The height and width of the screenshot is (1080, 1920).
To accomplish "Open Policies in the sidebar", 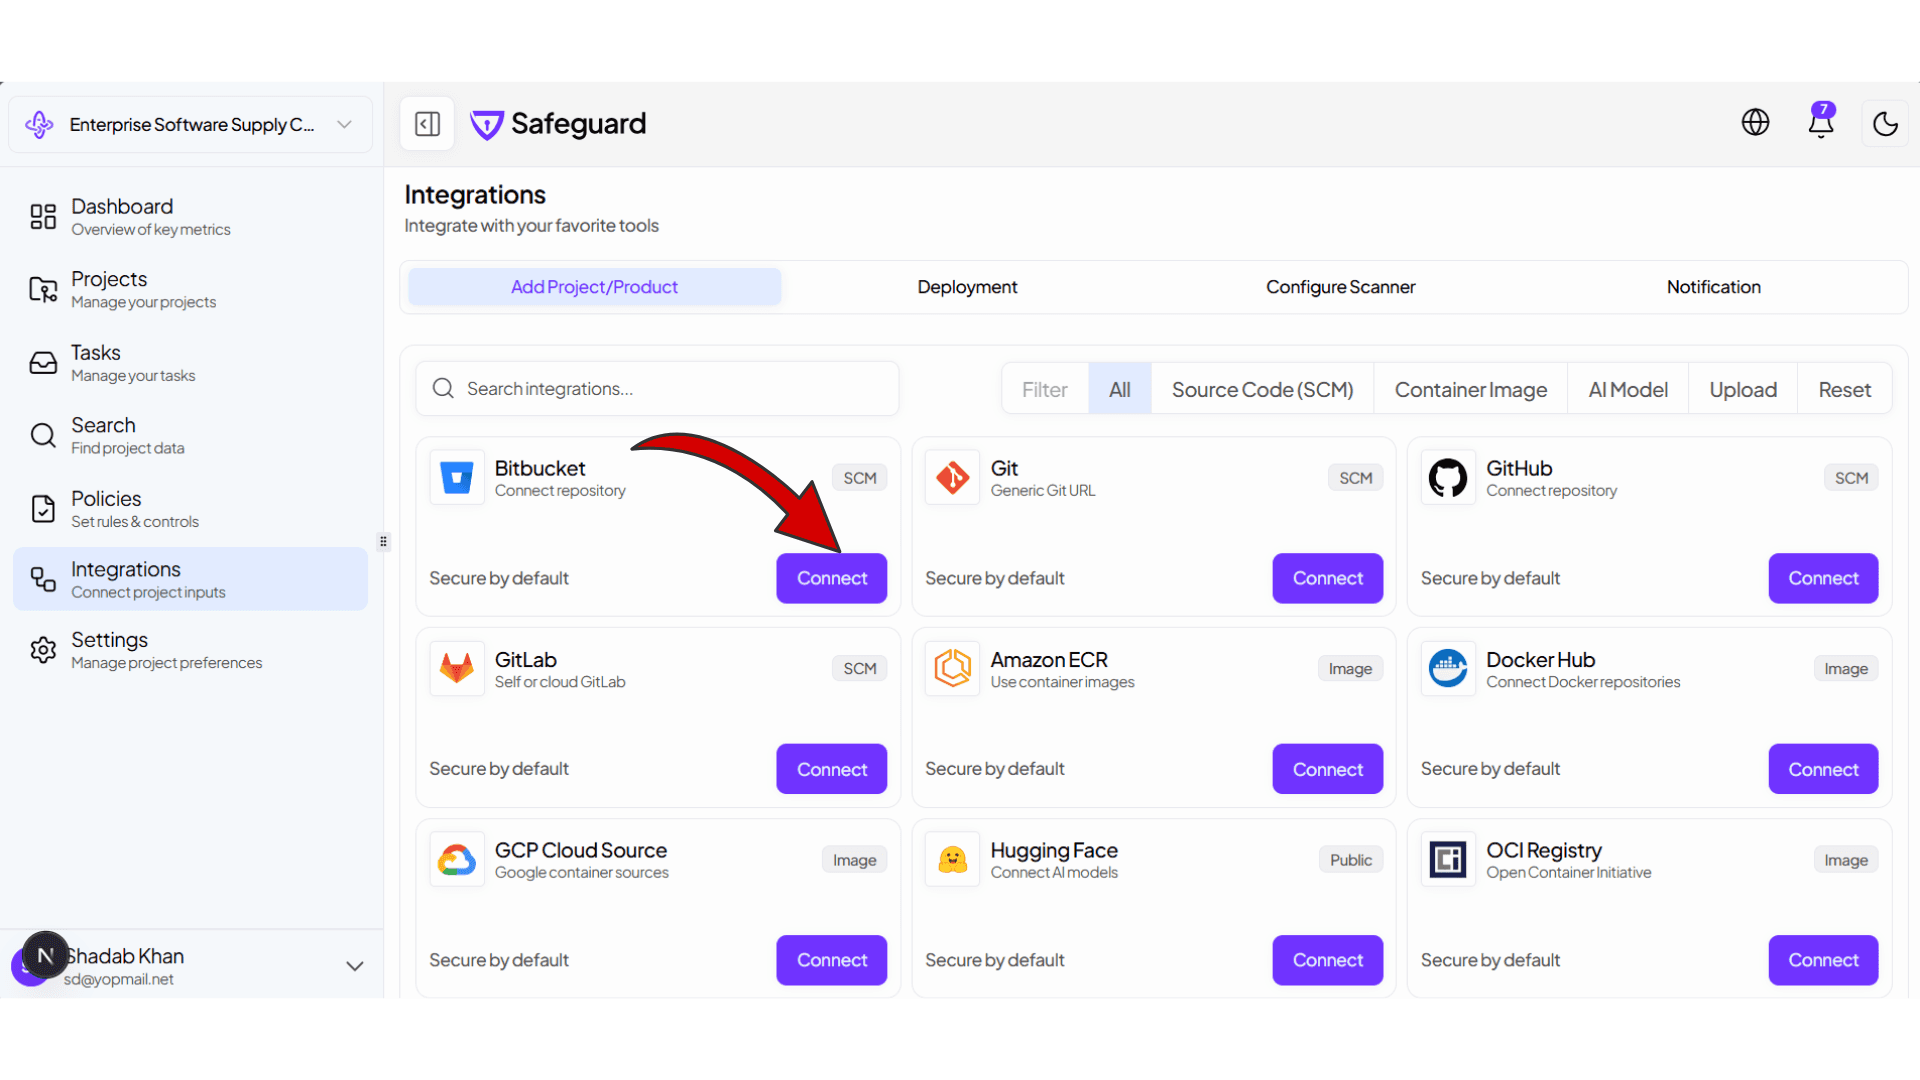I will coord(190,509).
